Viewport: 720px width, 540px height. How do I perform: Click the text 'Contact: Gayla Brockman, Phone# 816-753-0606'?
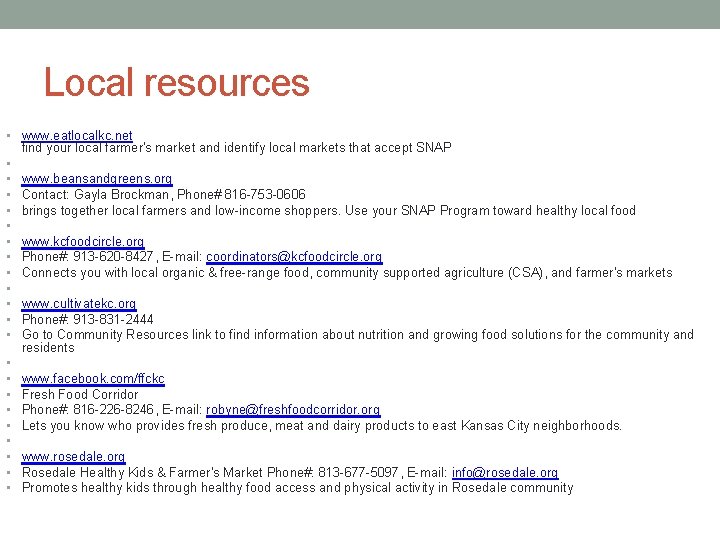(x=163, y=194)
